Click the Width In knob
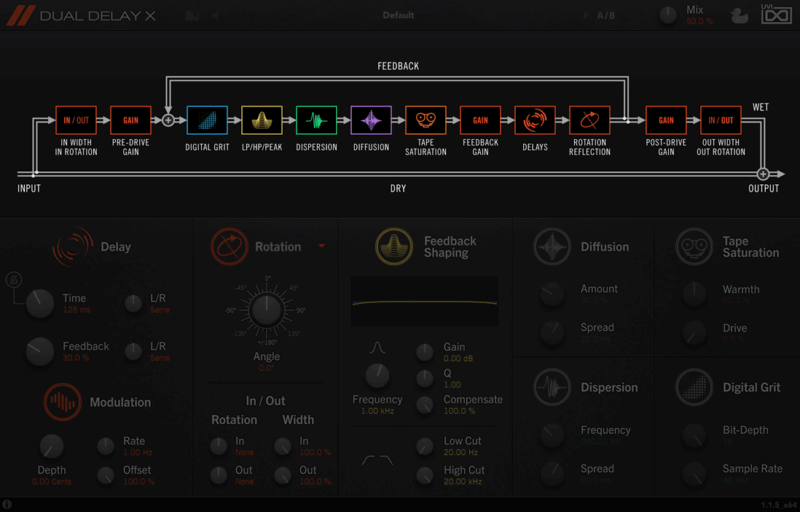The height and width of the screenshot is (512, 800). (283, 446)
